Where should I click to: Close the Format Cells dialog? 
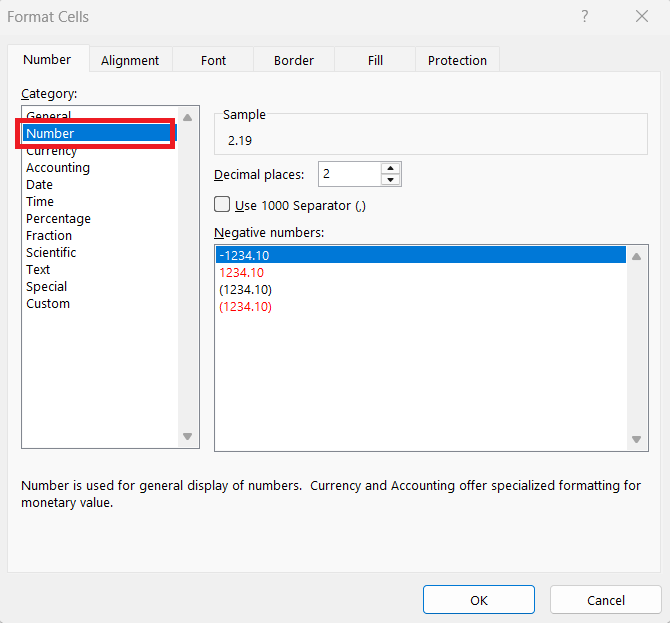tap(642, 17)
